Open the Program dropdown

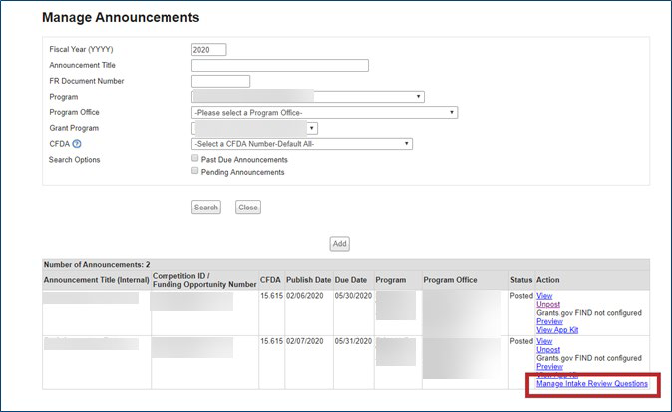pyautogui.click(x=307, y=97)
